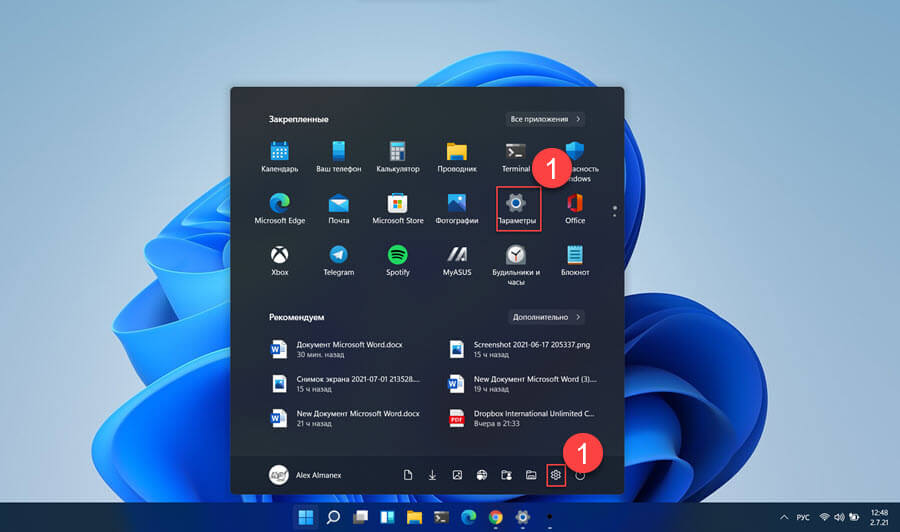Open Search from the taskbar
Screen dimensions: 900x532
click(x=333, y=517)
